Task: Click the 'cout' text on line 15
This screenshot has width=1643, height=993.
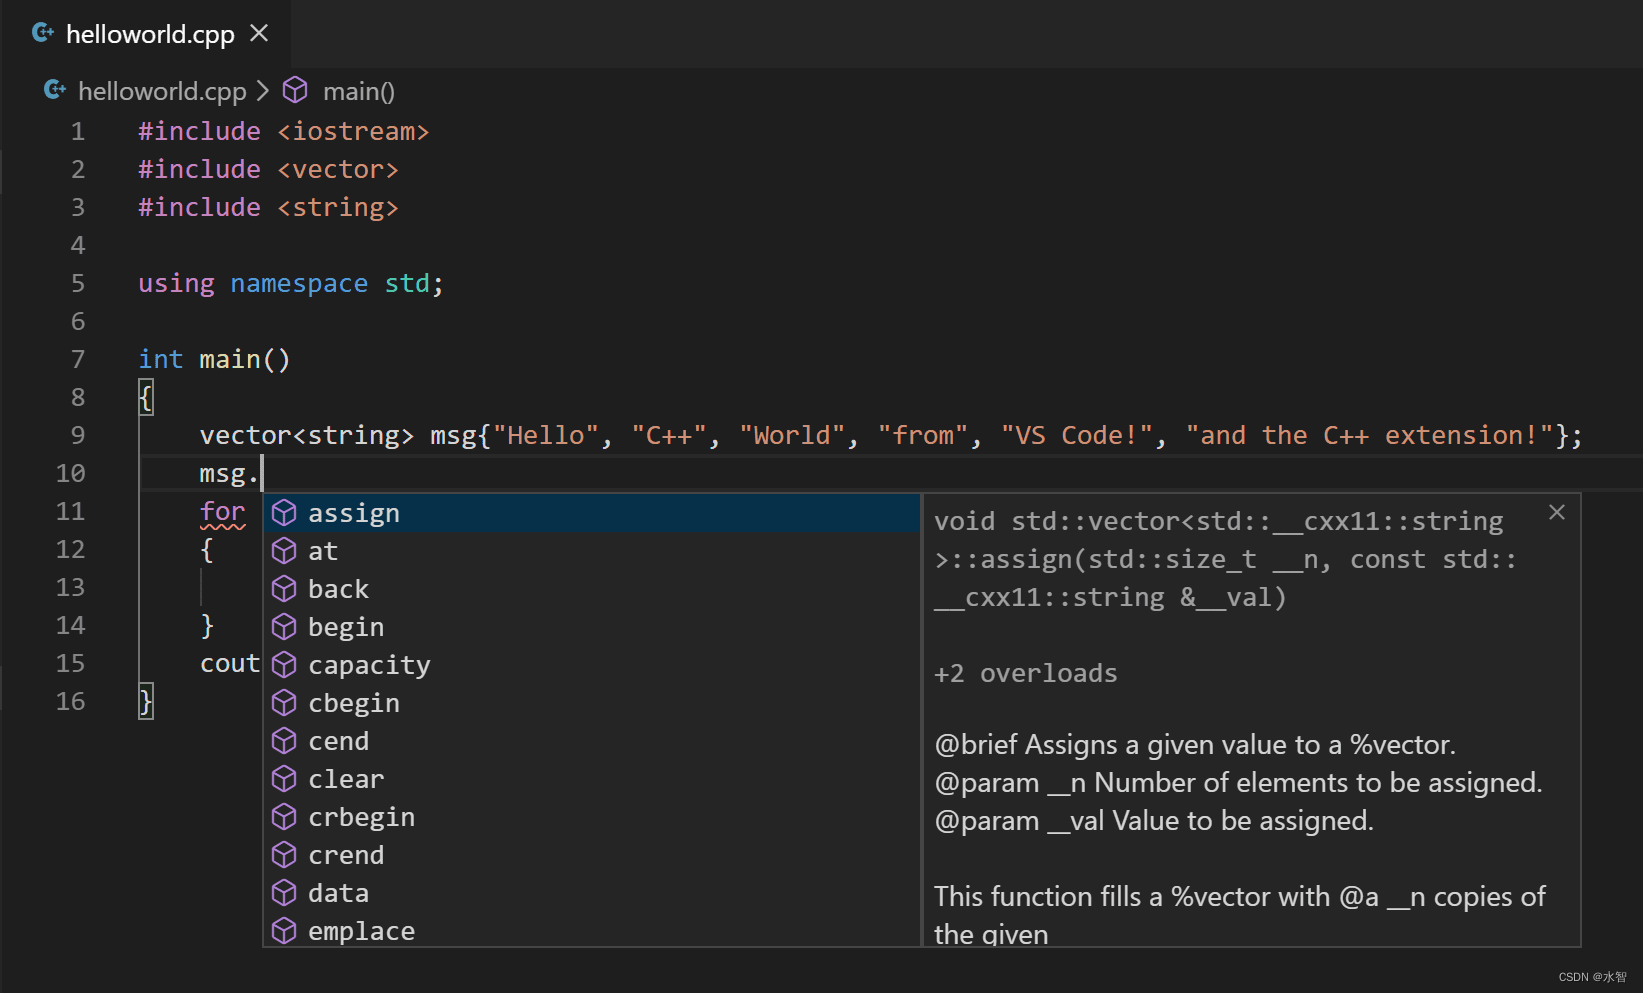Action: point(230,663)
